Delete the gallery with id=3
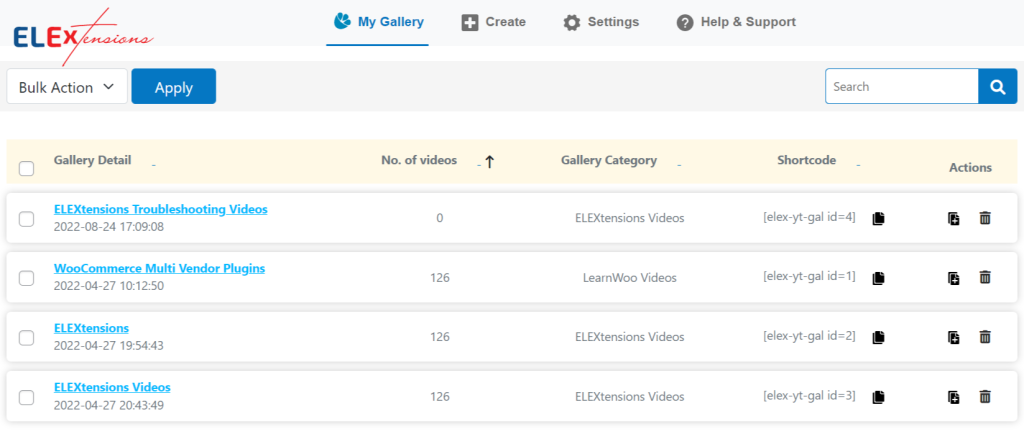The height and width of the screenshot is (435, 1024). coord(985,396)
